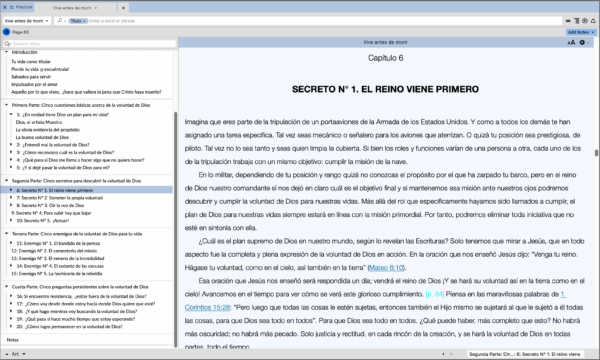This screenshot has width=600, height=360.
Task: Collapse the Cuarta Parte section
Action: pos(7,287)
